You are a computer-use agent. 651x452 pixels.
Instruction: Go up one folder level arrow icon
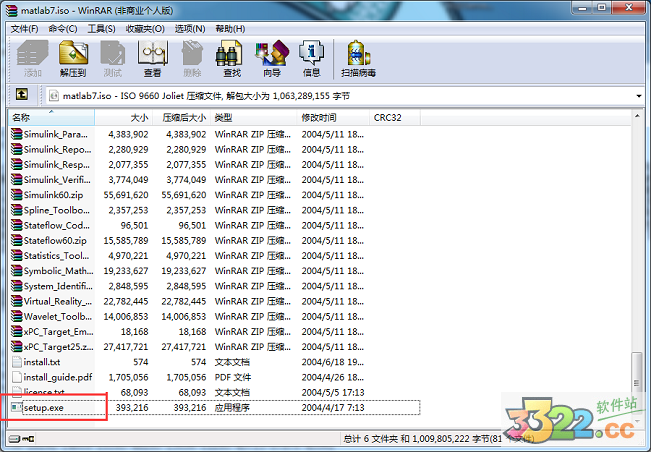pyautogui.click(x=22, y=95)
